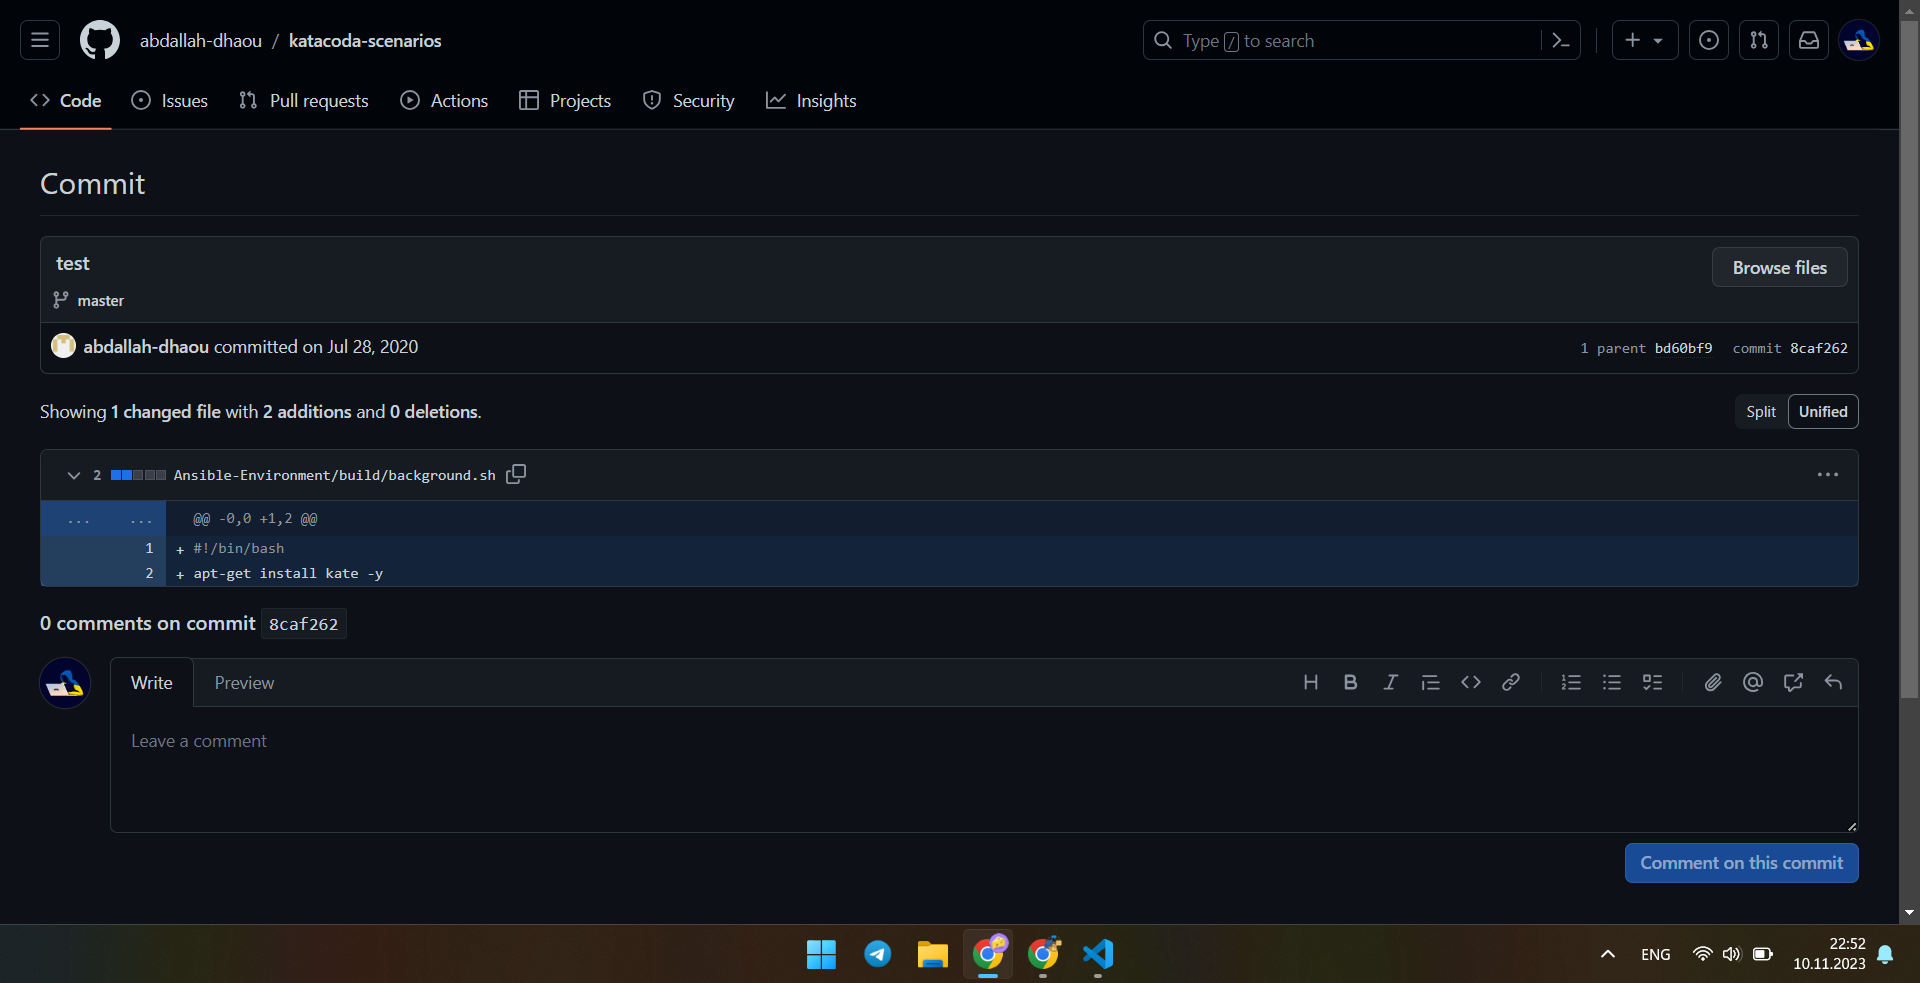Select the Unified diff view
The width and height of the screenshot is (1920, 983).
1822,412
